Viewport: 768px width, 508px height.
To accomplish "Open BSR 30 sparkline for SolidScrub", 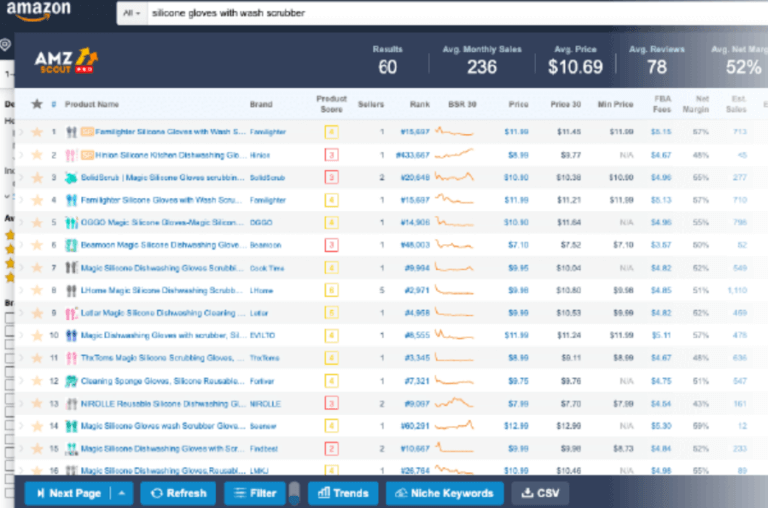I will pos(455,177).
